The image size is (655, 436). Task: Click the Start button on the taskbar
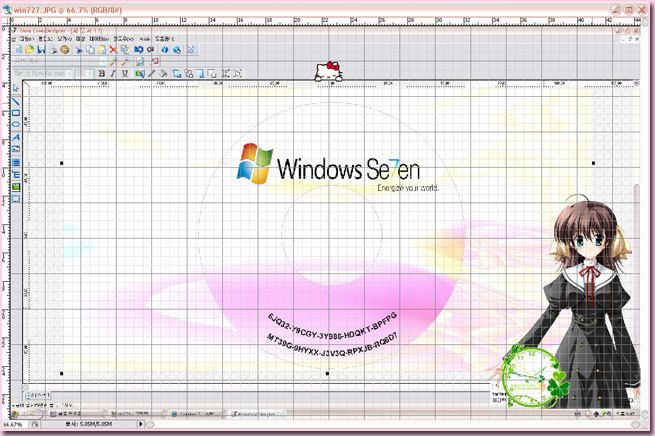(x=27, y=414)
